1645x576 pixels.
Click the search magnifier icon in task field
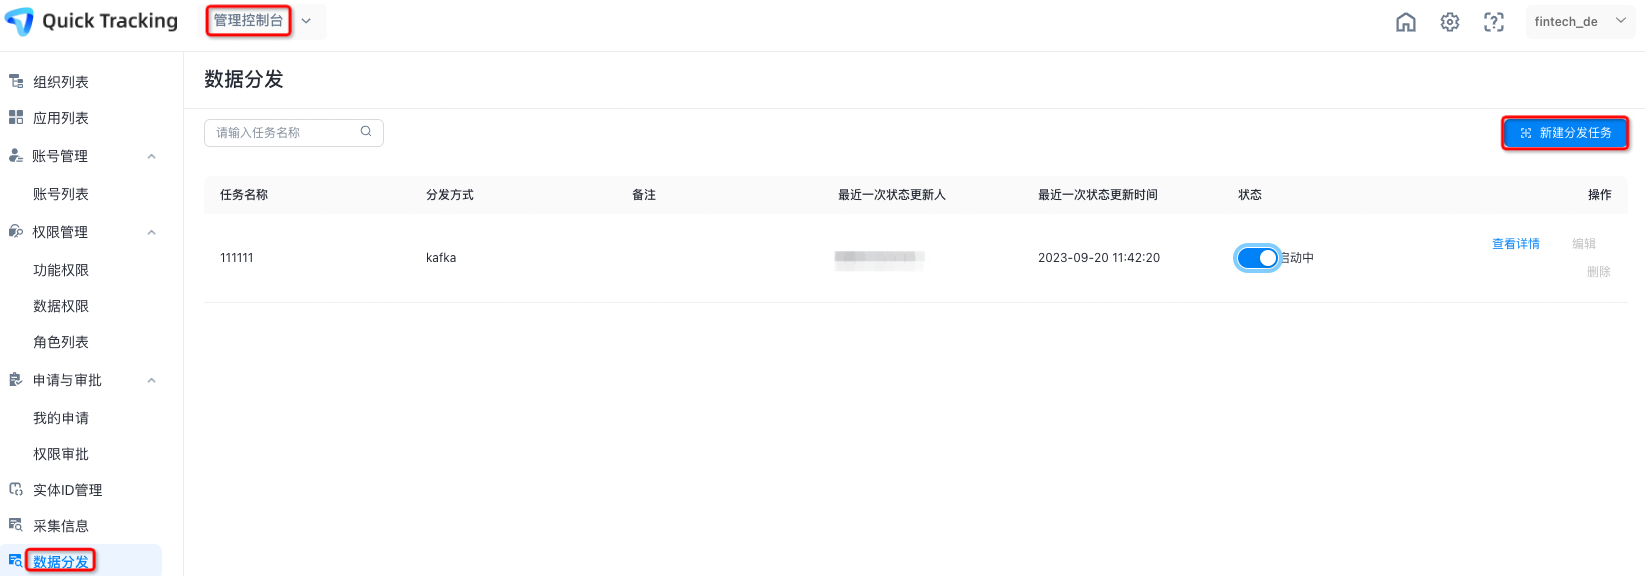pos(366,131)
